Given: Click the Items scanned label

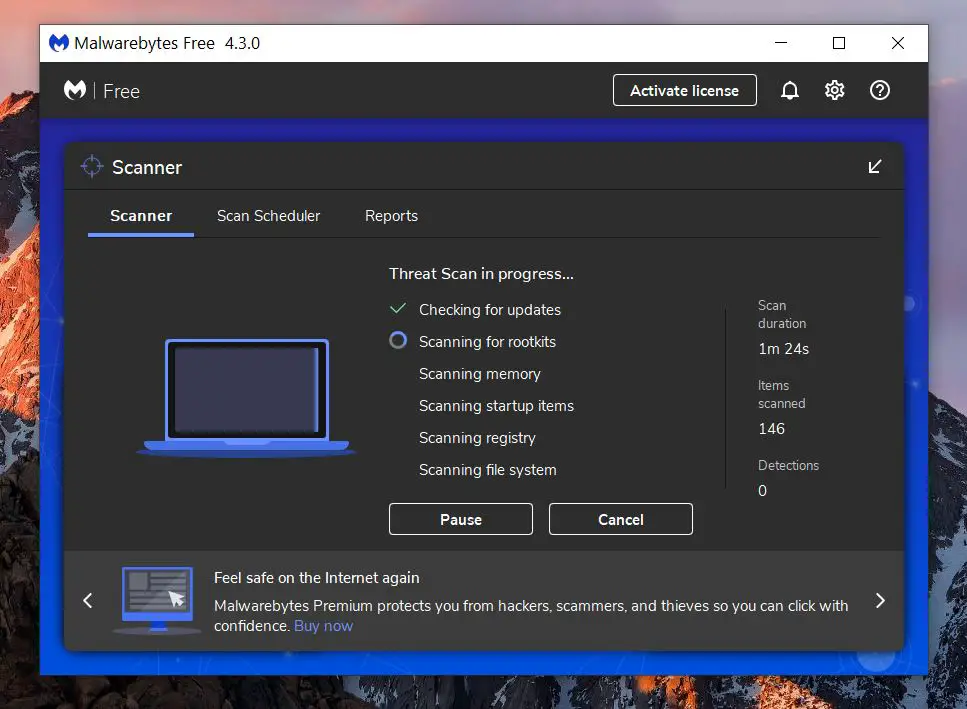Looking at the screenshot, I should [x=781, y=395].
